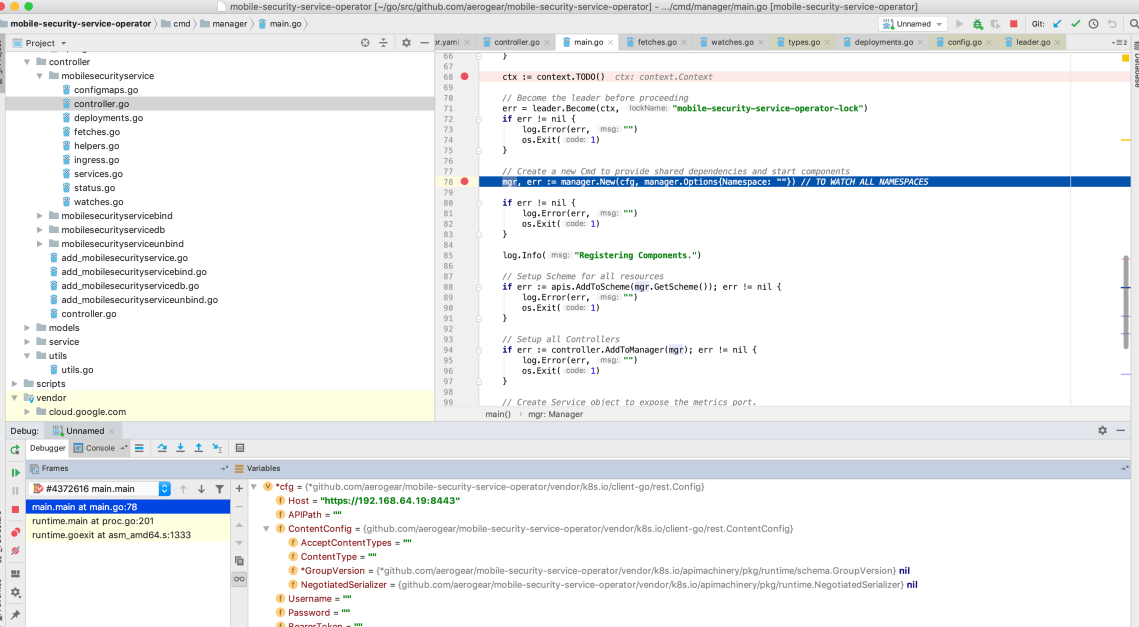The width and height of the screenshot is (1139, 627).
Task: Click Step Over in debugger toolbar
Action: [x=162, y=448]
